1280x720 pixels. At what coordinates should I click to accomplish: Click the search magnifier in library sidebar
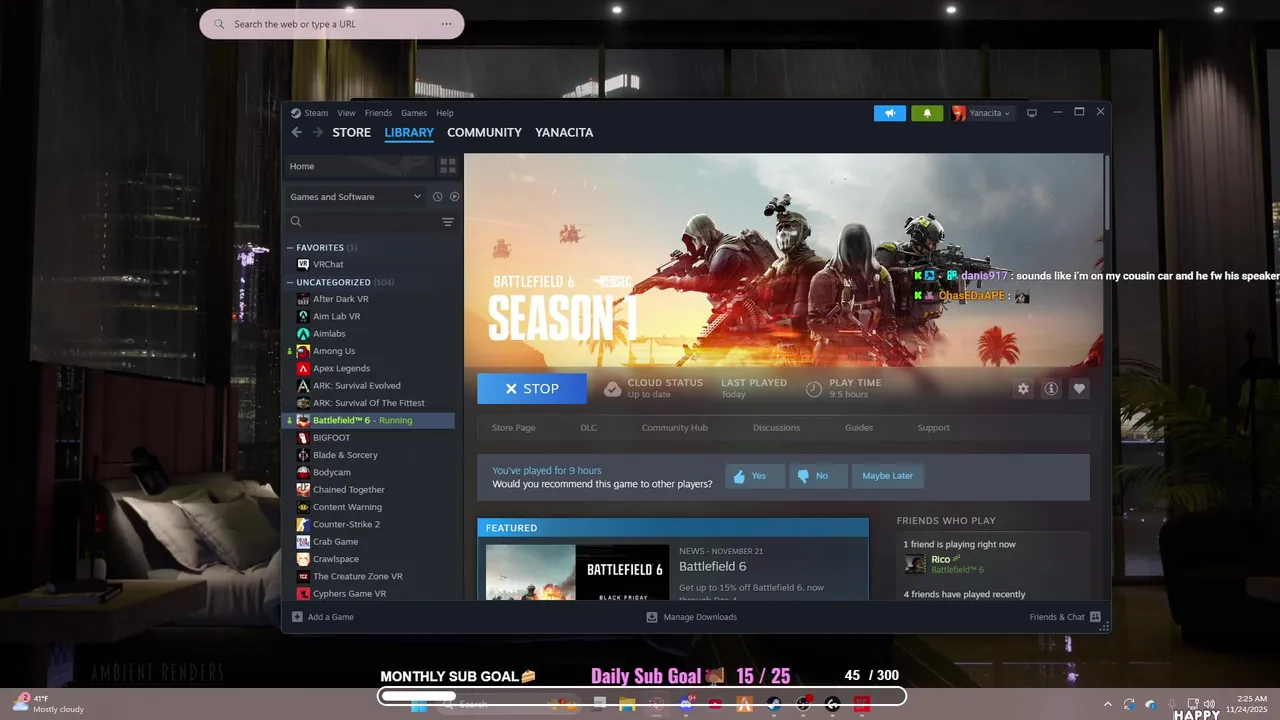point(296,222)
